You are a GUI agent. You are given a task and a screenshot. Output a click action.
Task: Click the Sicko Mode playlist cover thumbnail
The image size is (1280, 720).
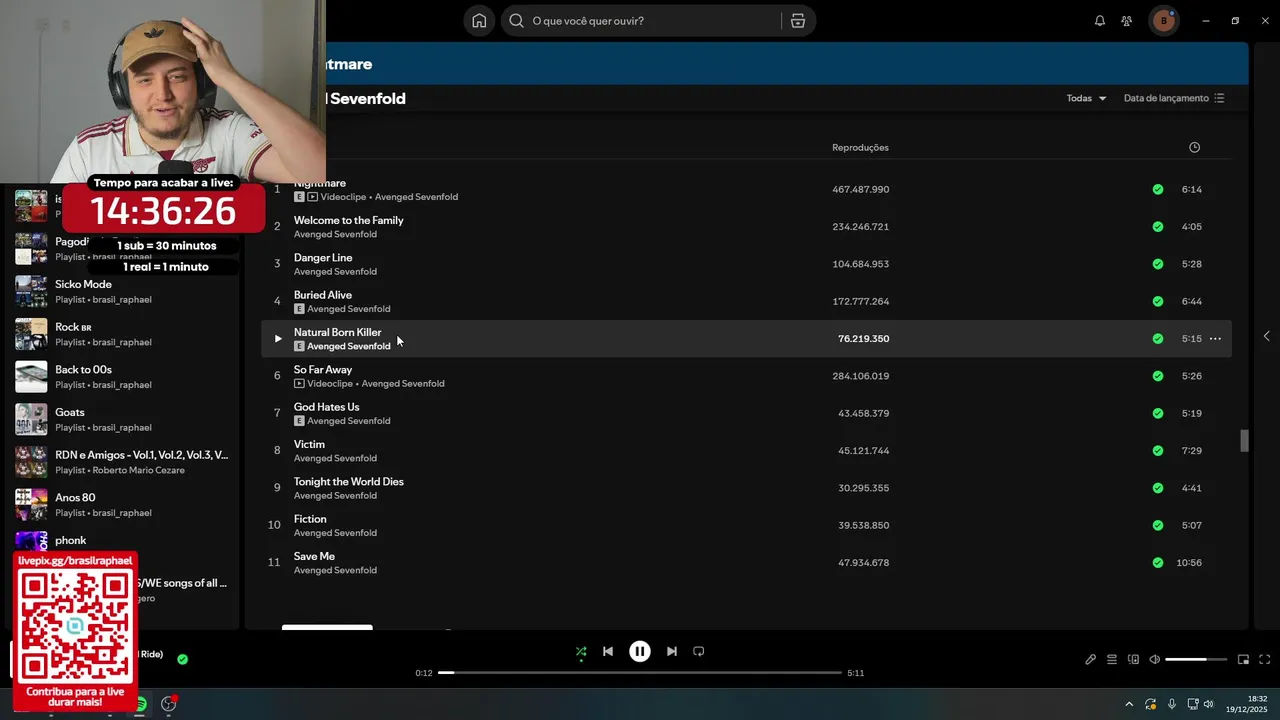(x=31, y=291)
